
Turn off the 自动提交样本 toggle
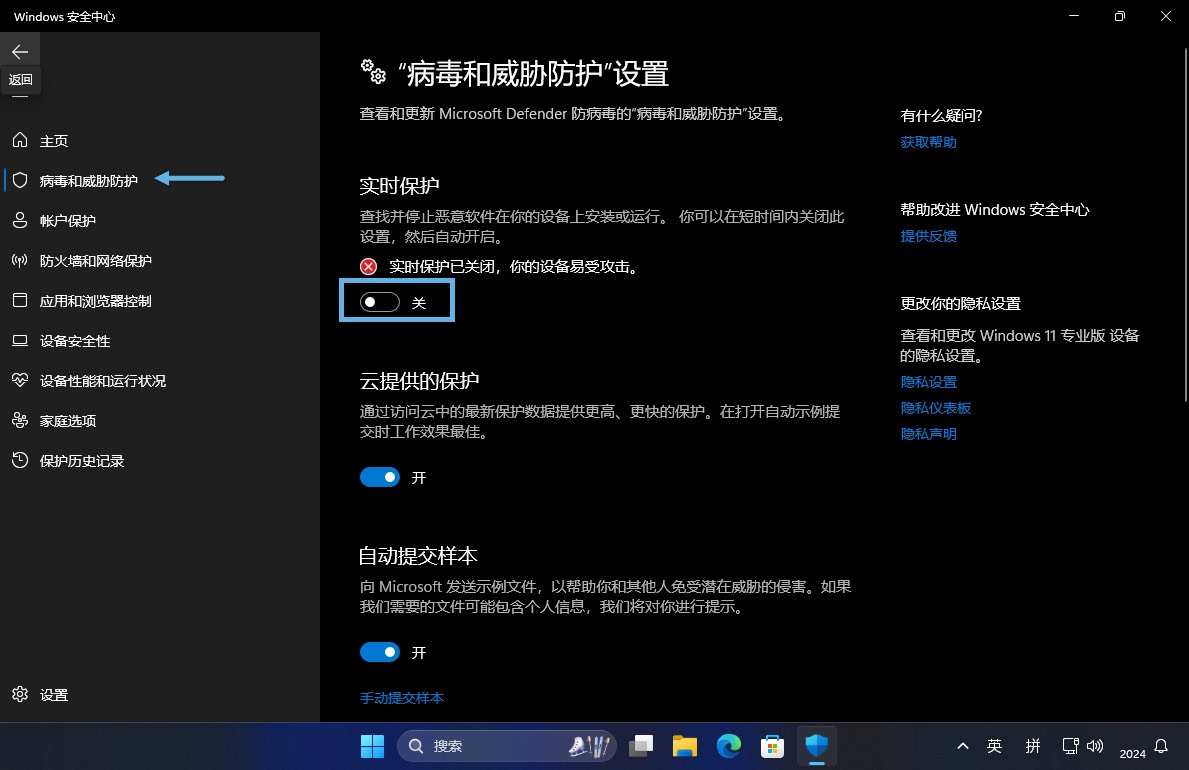pos(380,652)
